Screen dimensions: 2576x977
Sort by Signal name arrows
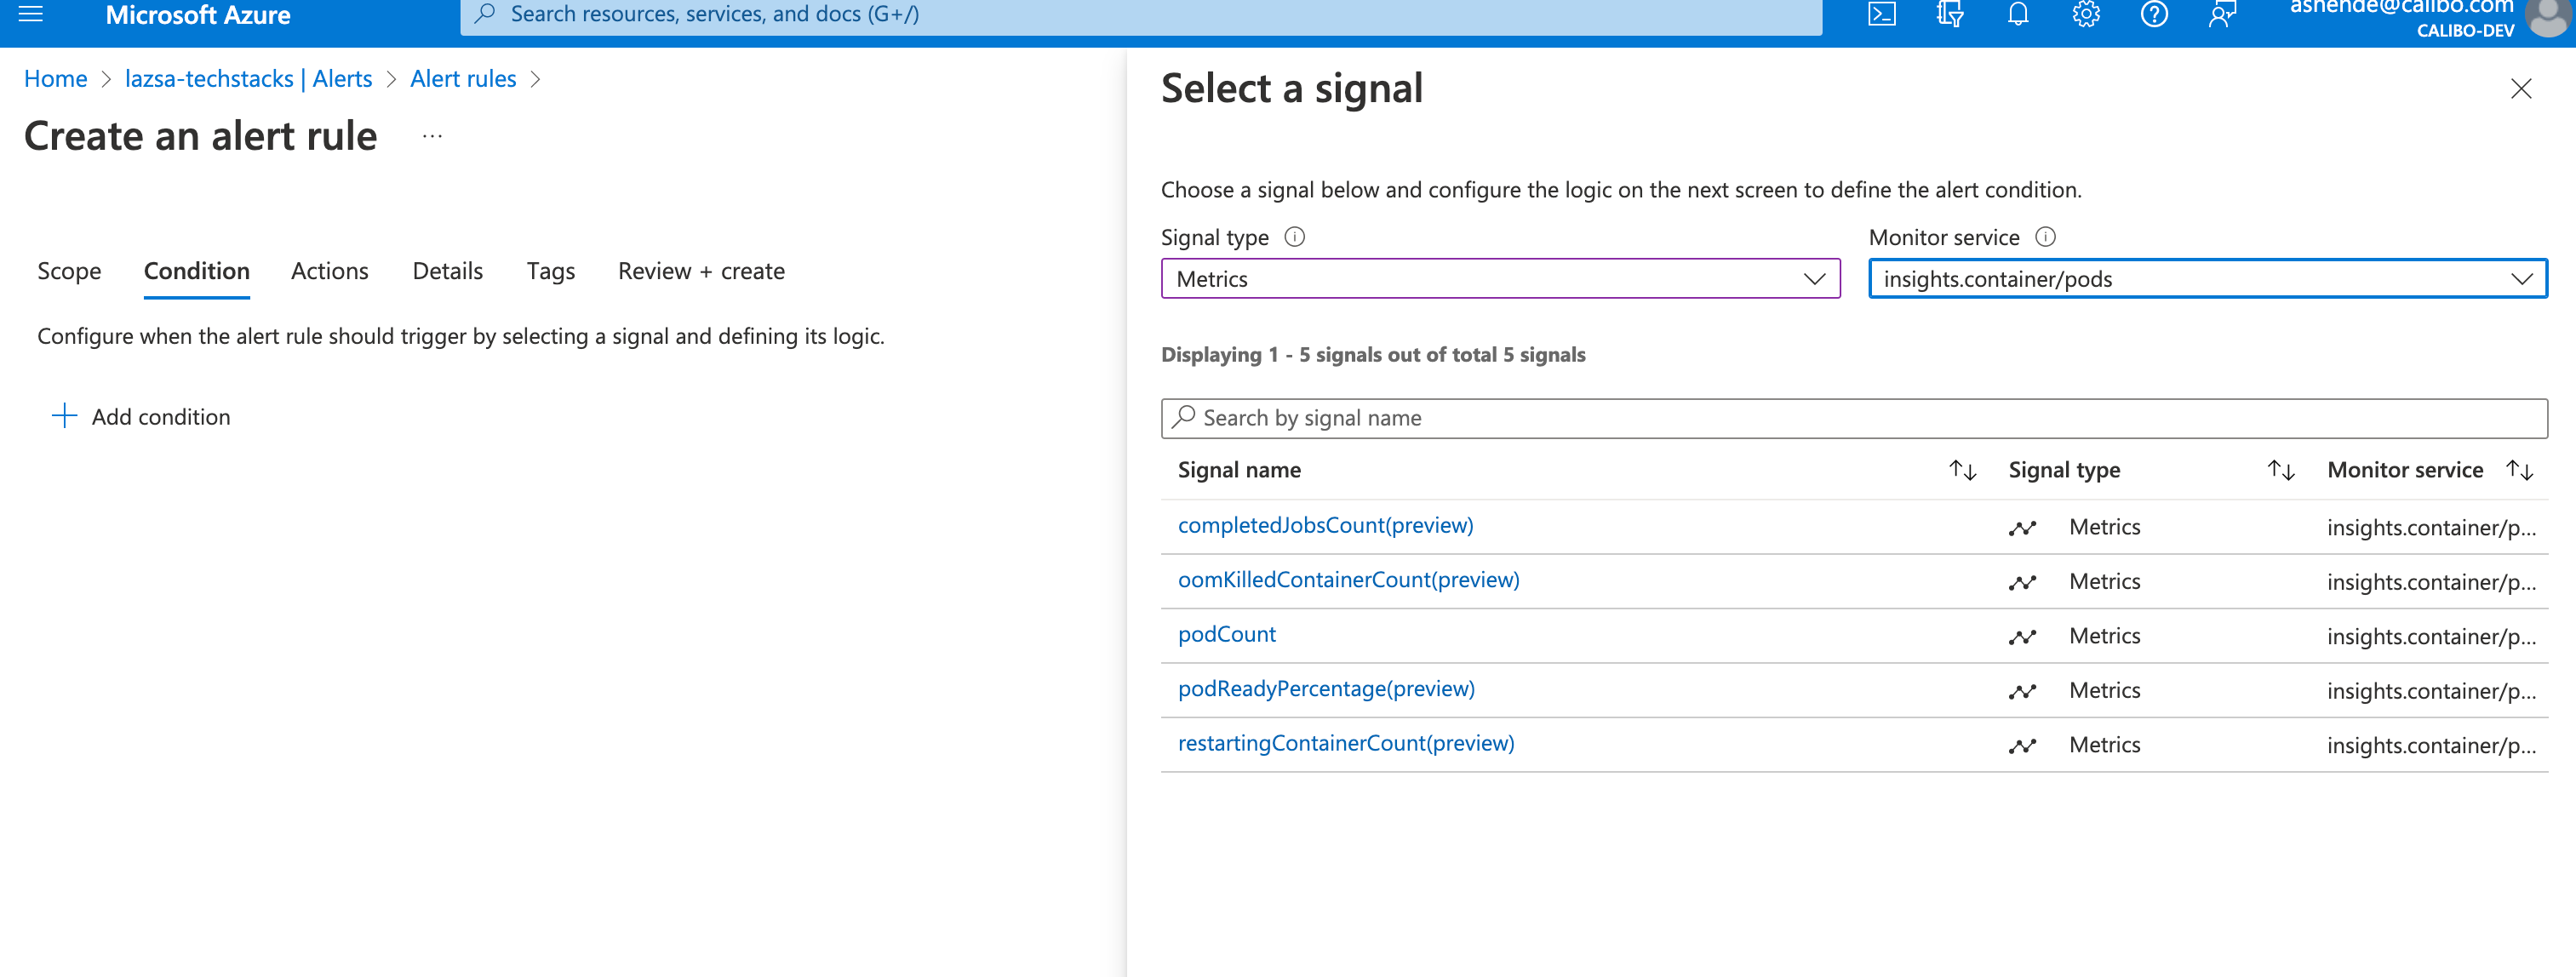(x=1962, y=470)
